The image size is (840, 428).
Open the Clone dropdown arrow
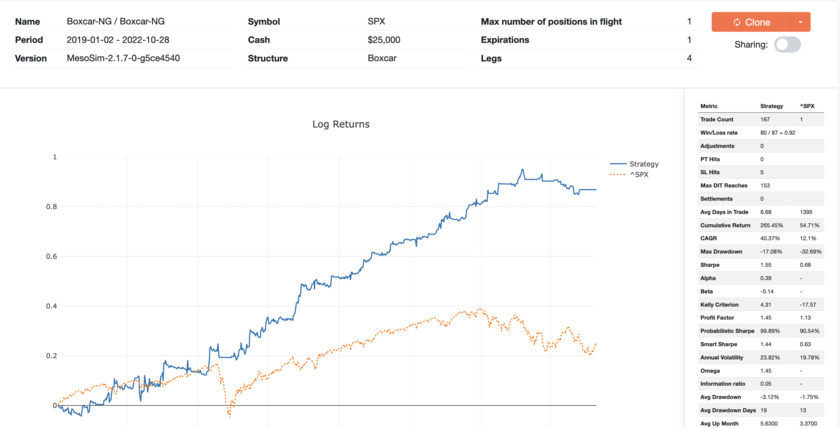pyautogui.click(x=801, y=22)
